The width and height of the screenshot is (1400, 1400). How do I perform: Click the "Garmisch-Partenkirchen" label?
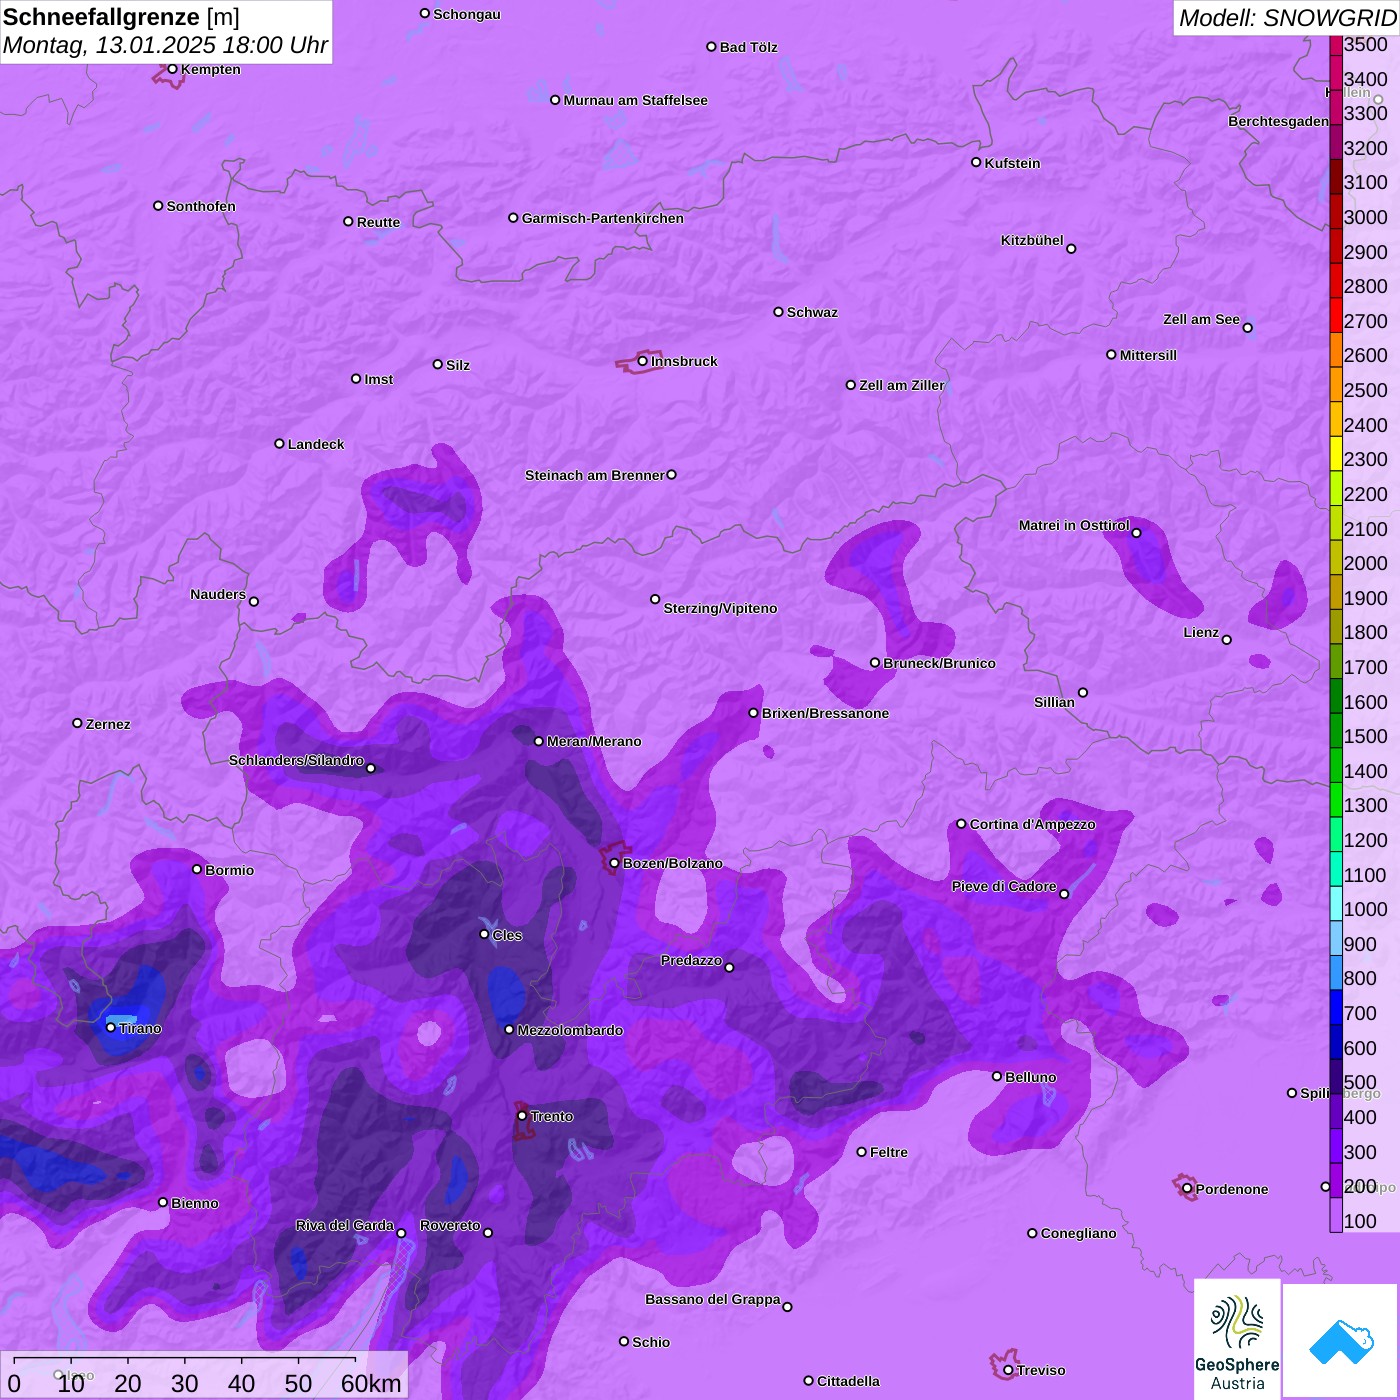[x=603, y=218]
